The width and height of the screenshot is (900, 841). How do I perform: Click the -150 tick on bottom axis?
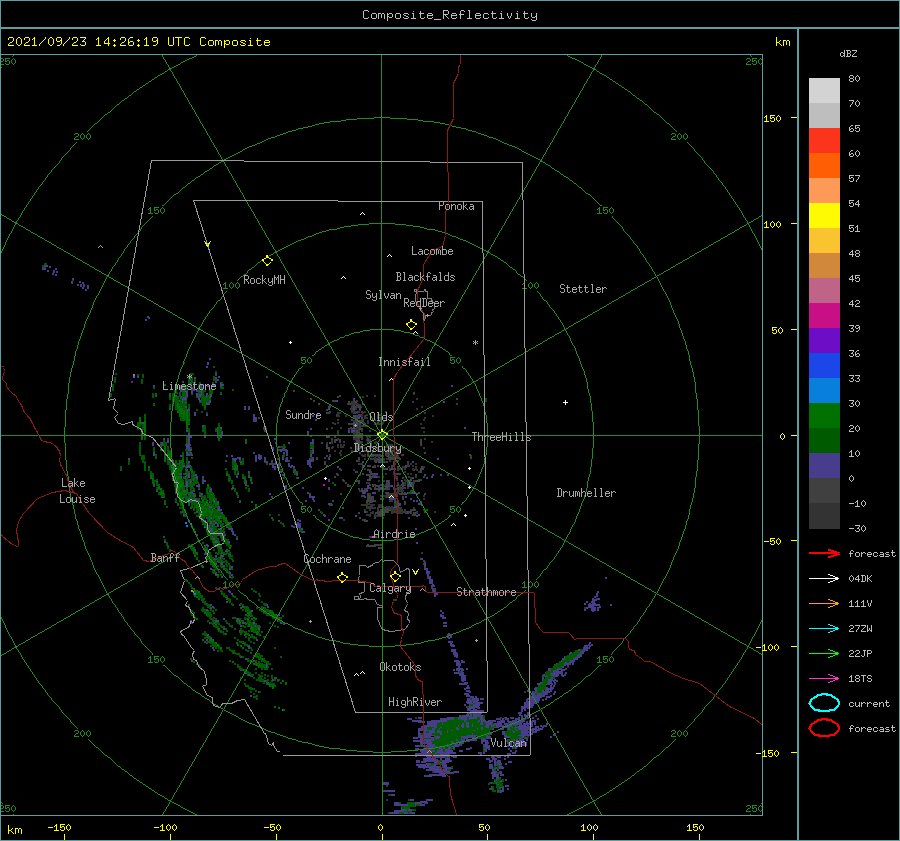[59, 827]
